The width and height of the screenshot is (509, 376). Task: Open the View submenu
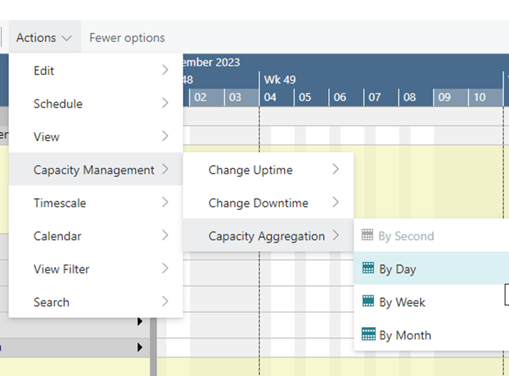(96, 136)
